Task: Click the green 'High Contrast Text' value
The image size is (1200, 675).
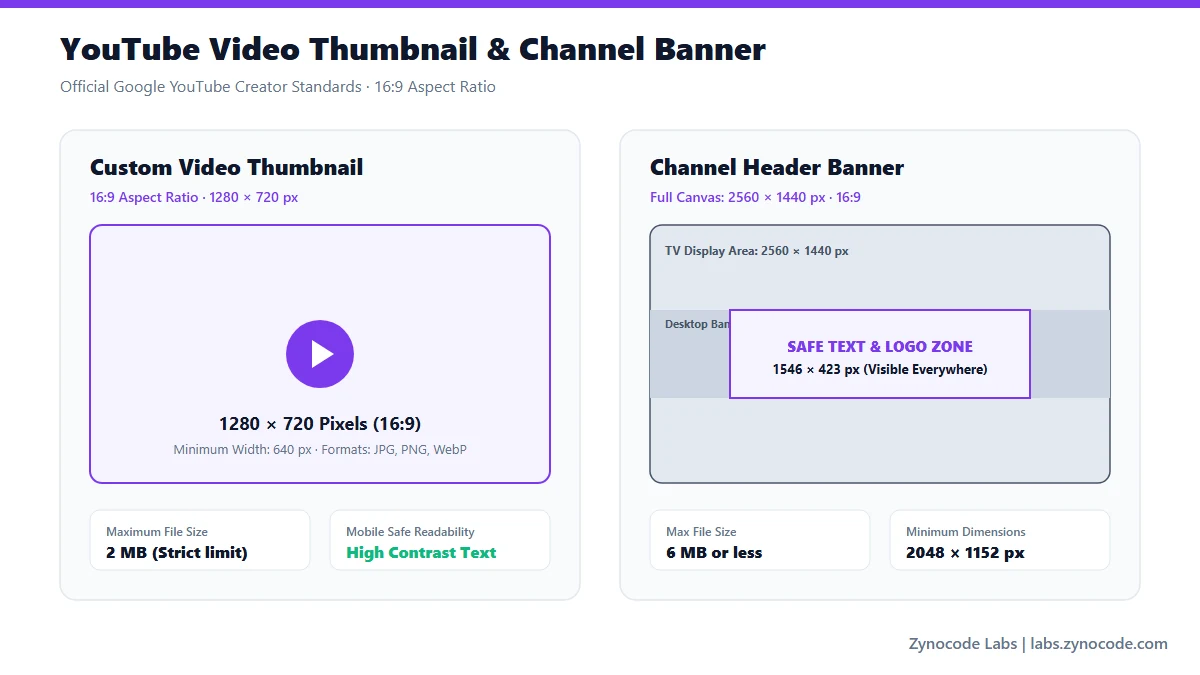Action: (421, 553)
